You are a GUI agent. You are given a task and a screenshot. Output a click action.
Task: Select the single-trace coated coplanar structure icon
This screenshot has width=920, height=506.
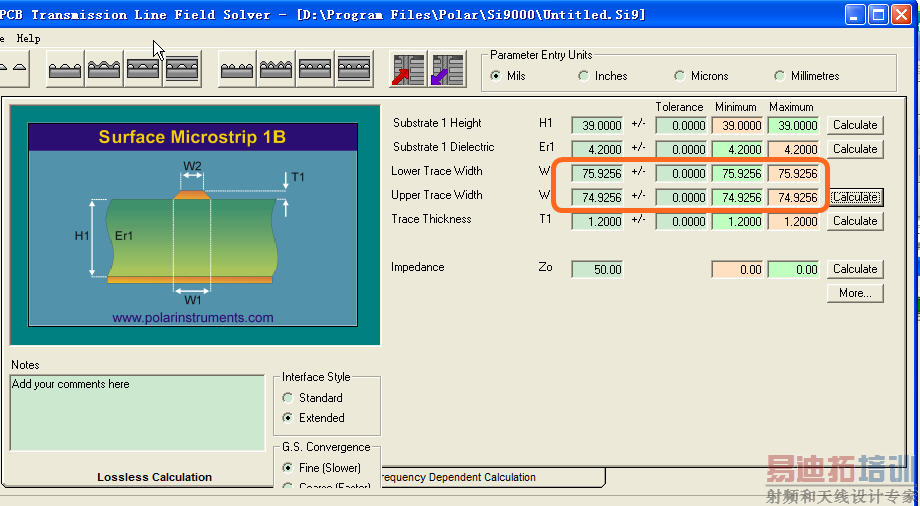pos(104,69)
